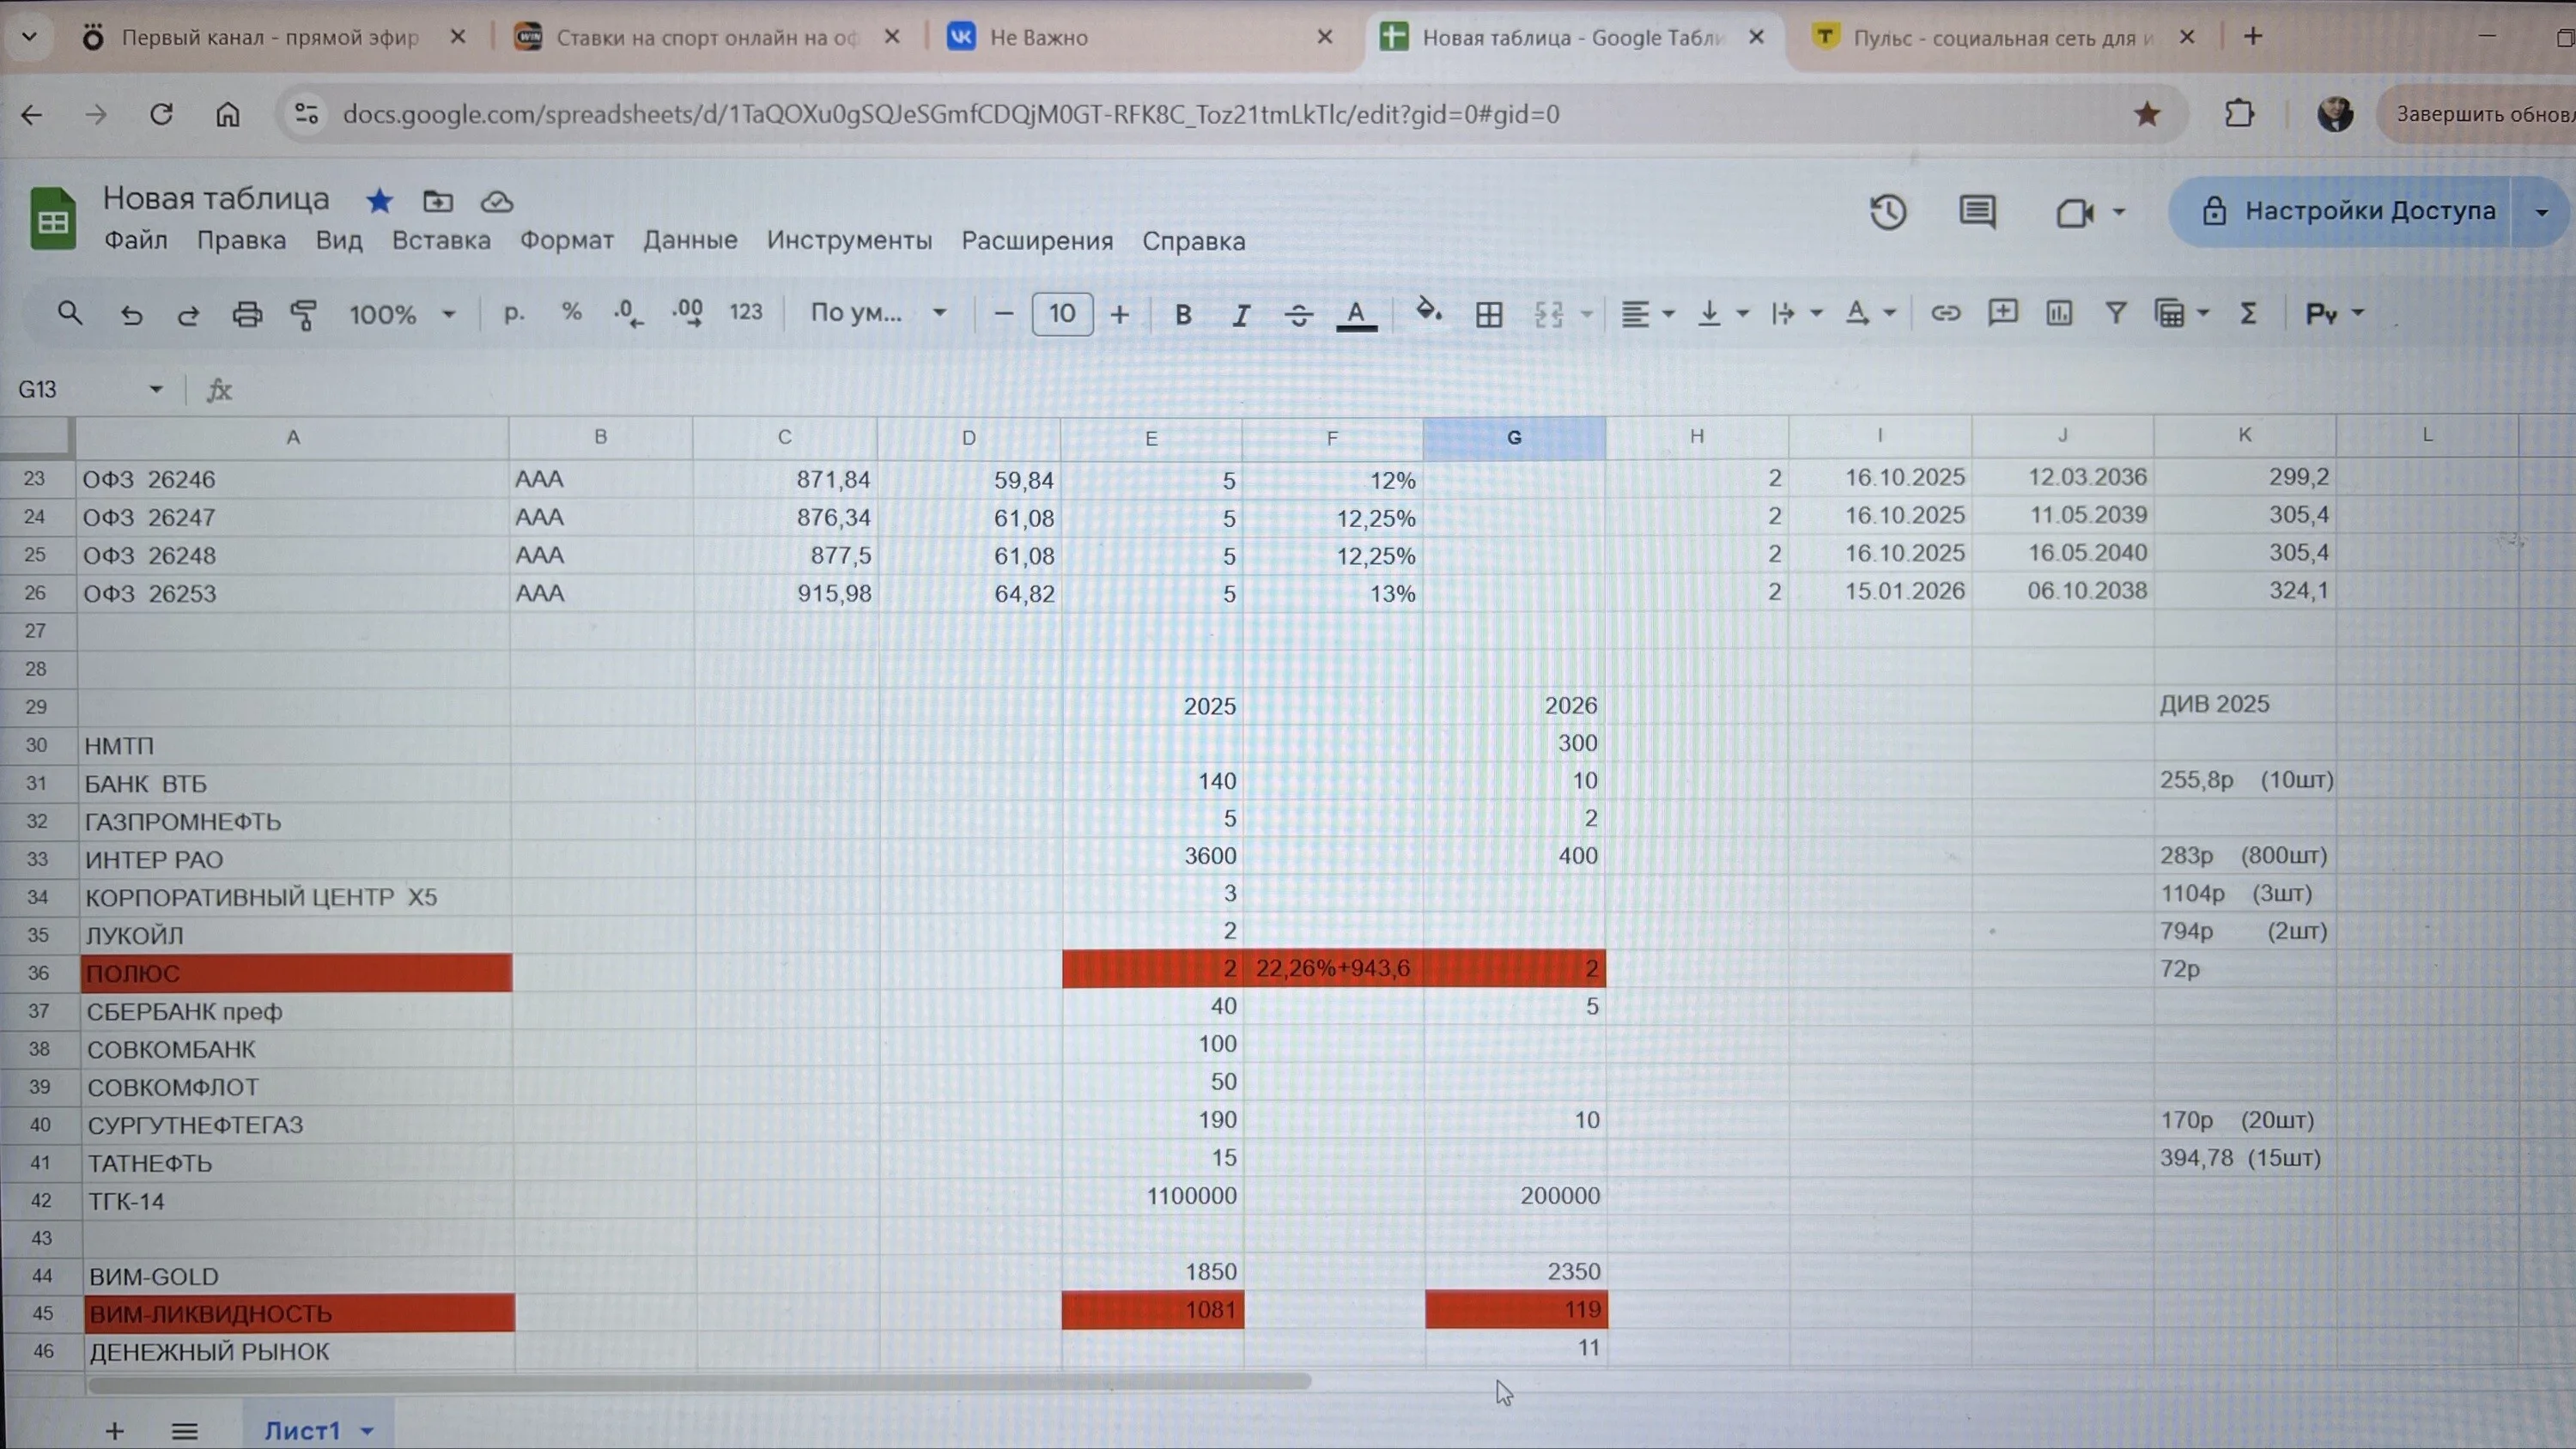This screenshot has width=2576, height=1449.
Task: Select the paint format tool
Action: 304,315
